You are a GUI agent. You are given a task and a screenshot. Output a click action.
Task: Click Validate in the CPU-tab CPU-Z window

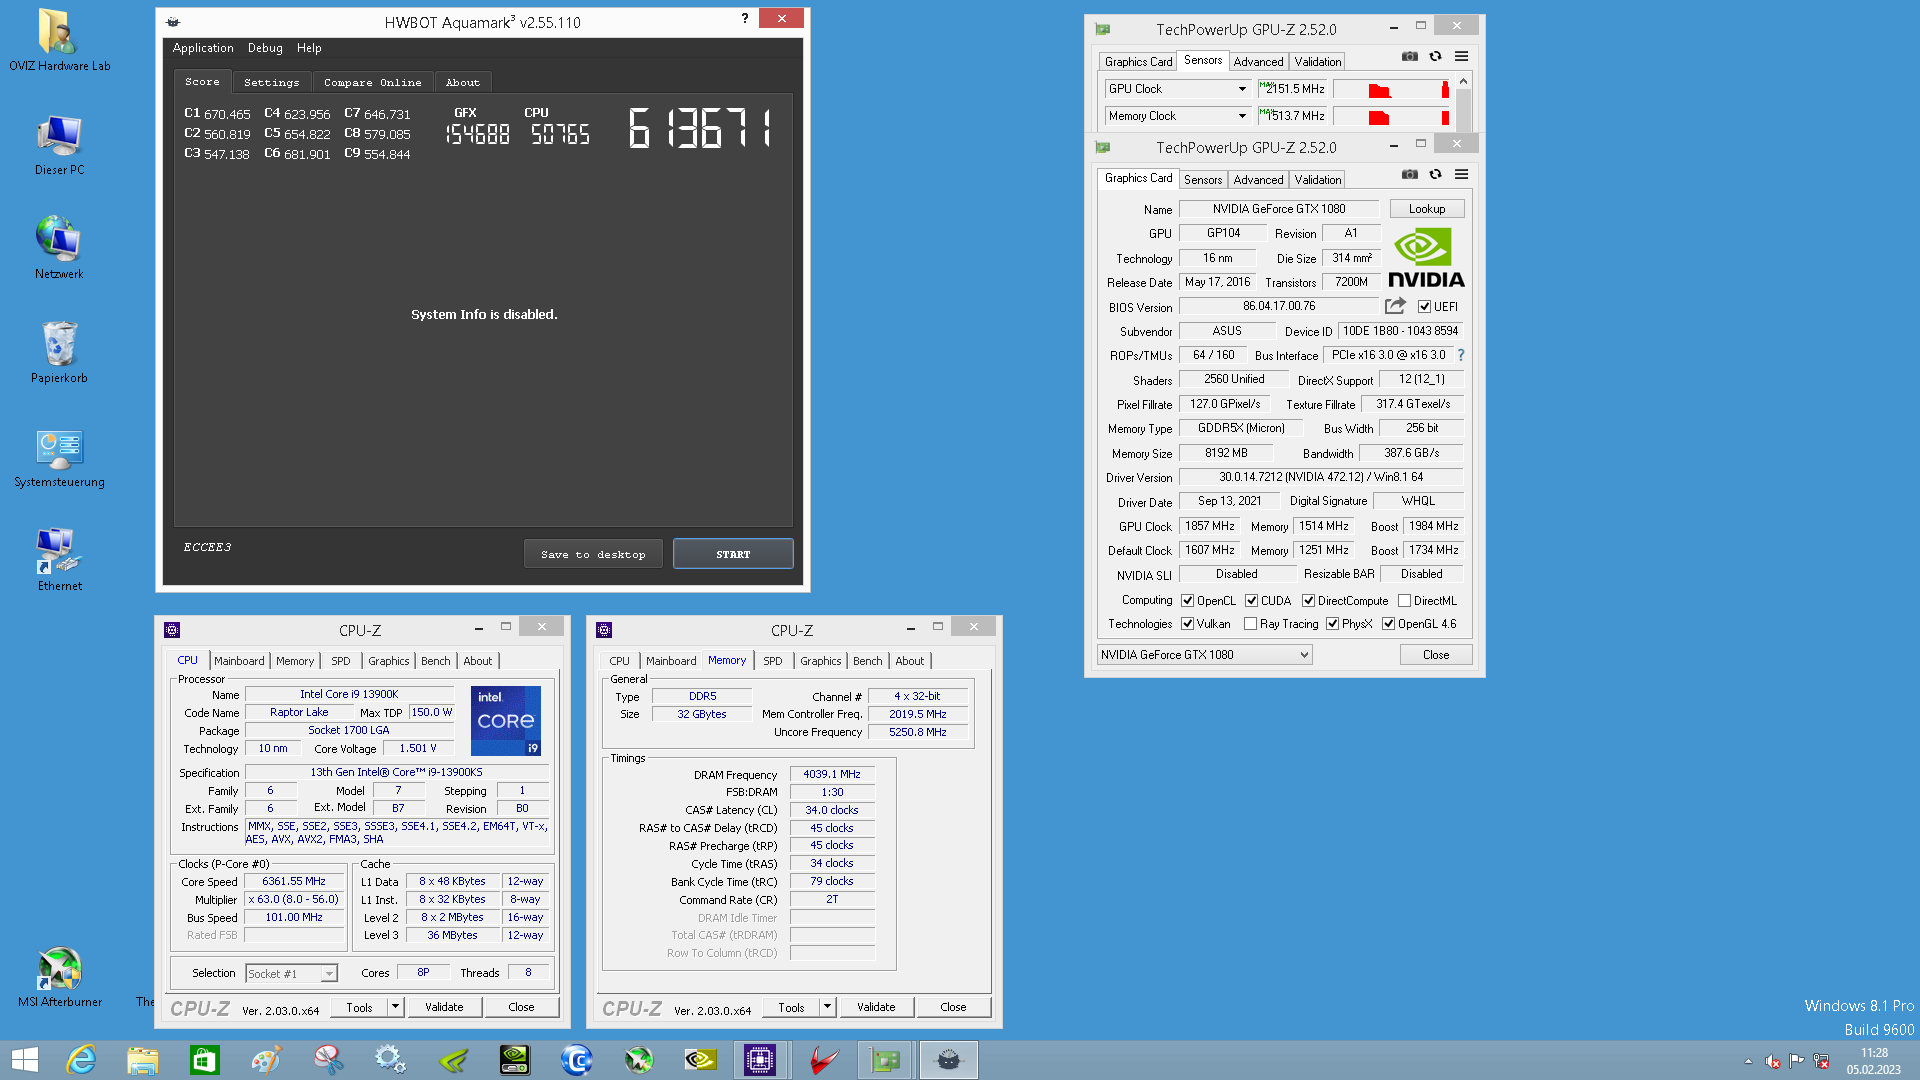click(444, 1007)
